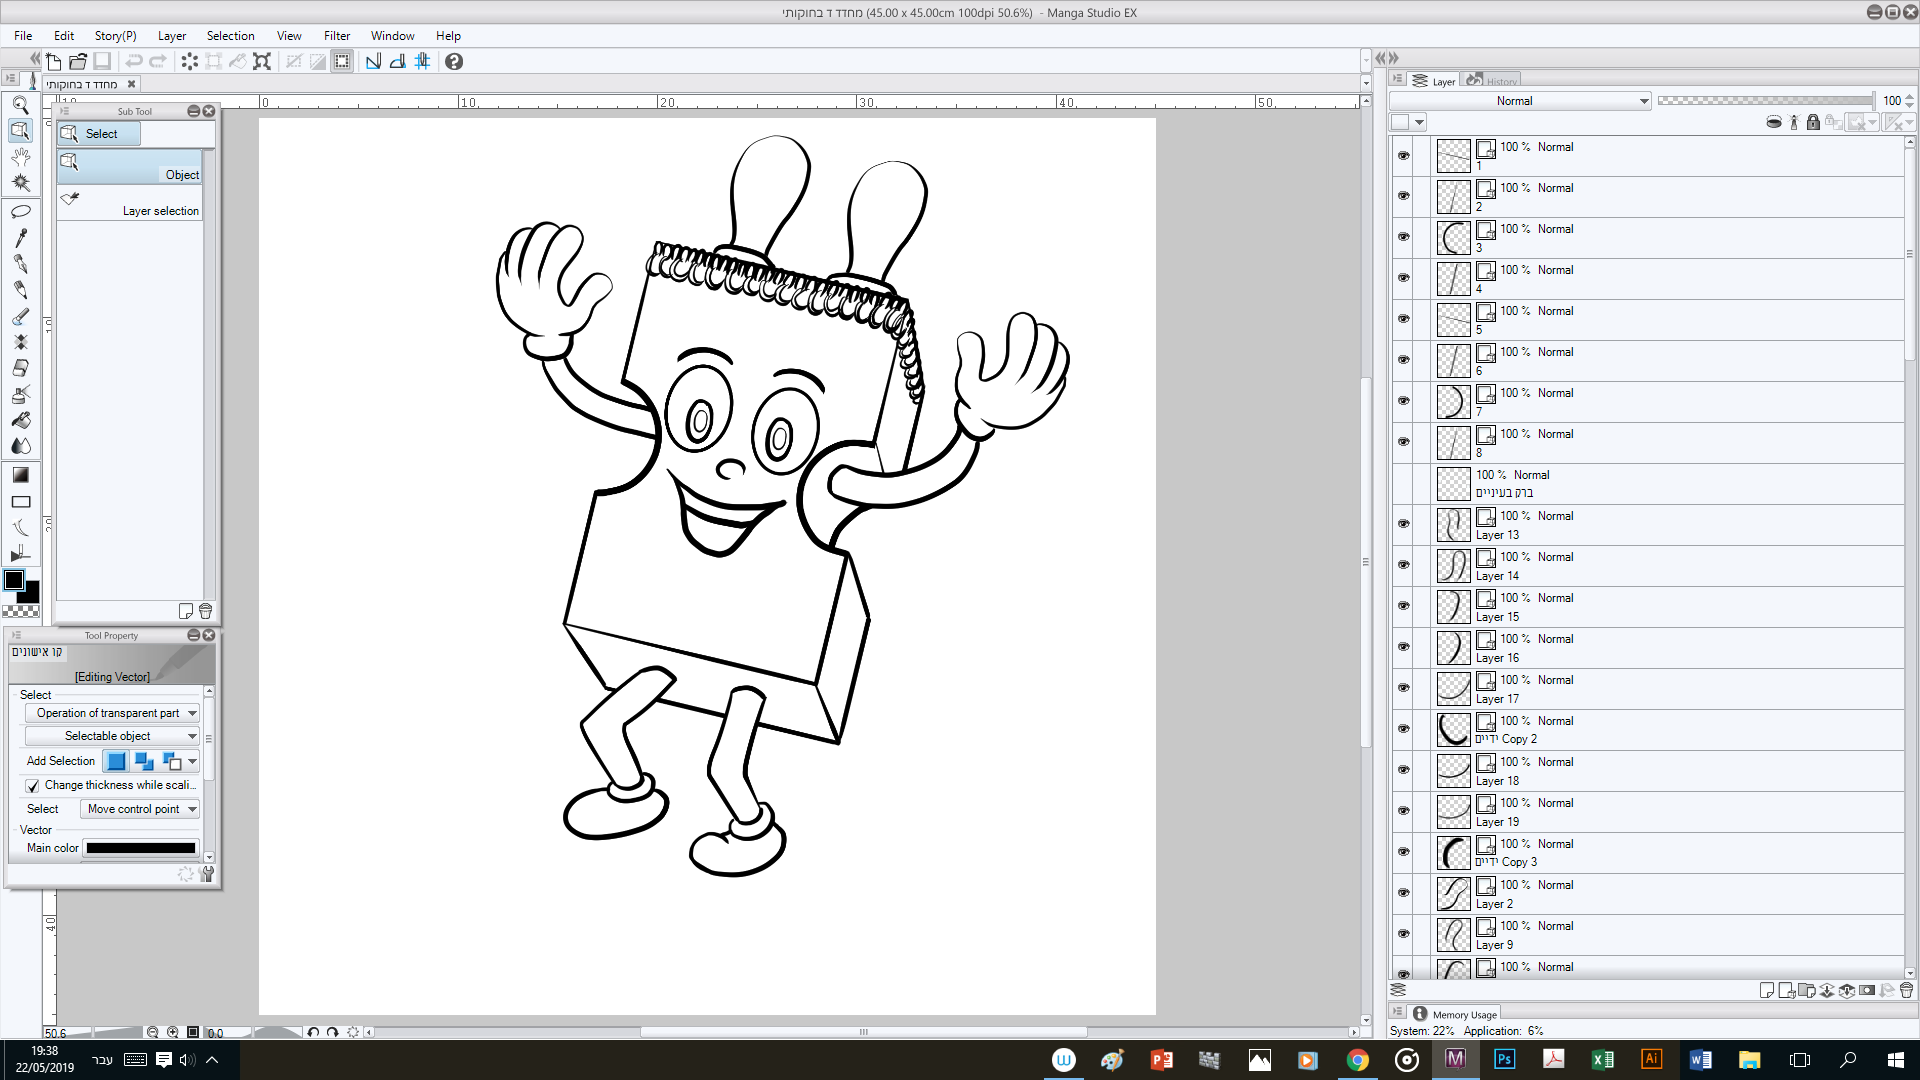Image resolution: width=1920 pixels, height=1080 pixels.
Task: Hide Layer 13 with eye icon
Action: click(x=1403, y=524)
